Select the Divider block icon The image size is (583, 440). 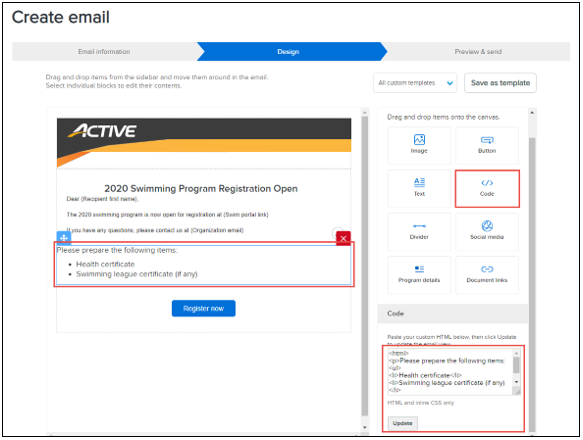pos(419,226)
